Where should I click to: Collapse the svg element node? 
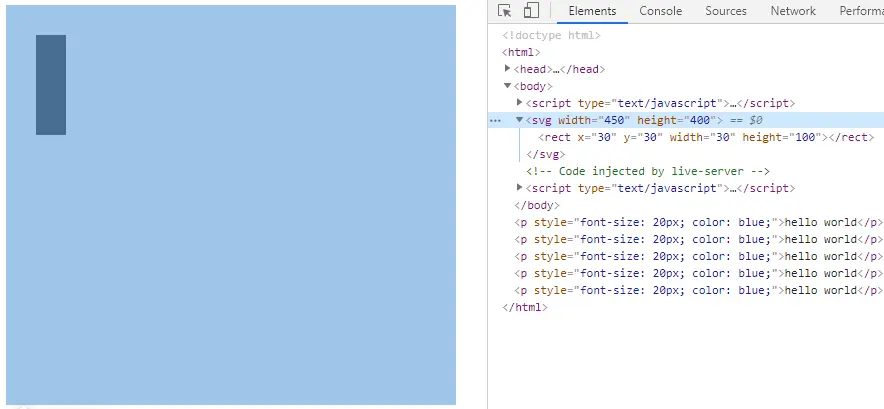pyautogui.click(x=519, y=120)
